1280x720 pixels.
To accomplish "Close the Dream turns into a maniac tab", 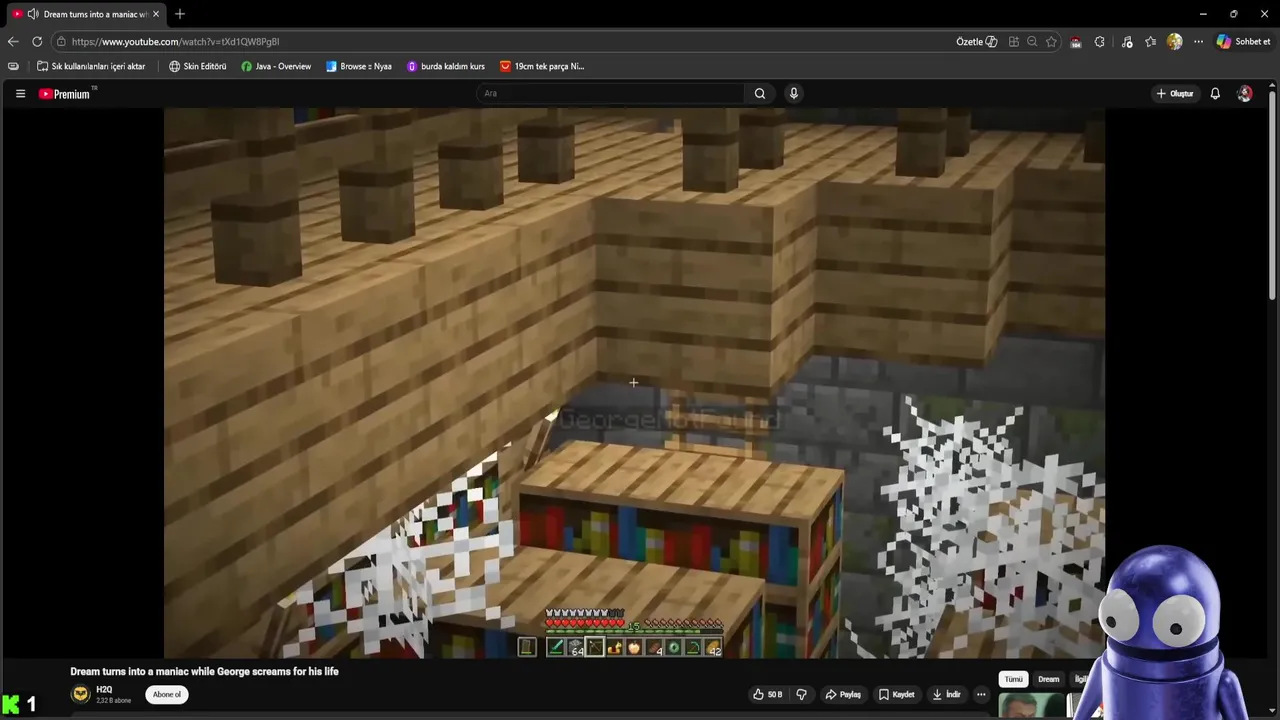I will [x=156, y=14].
